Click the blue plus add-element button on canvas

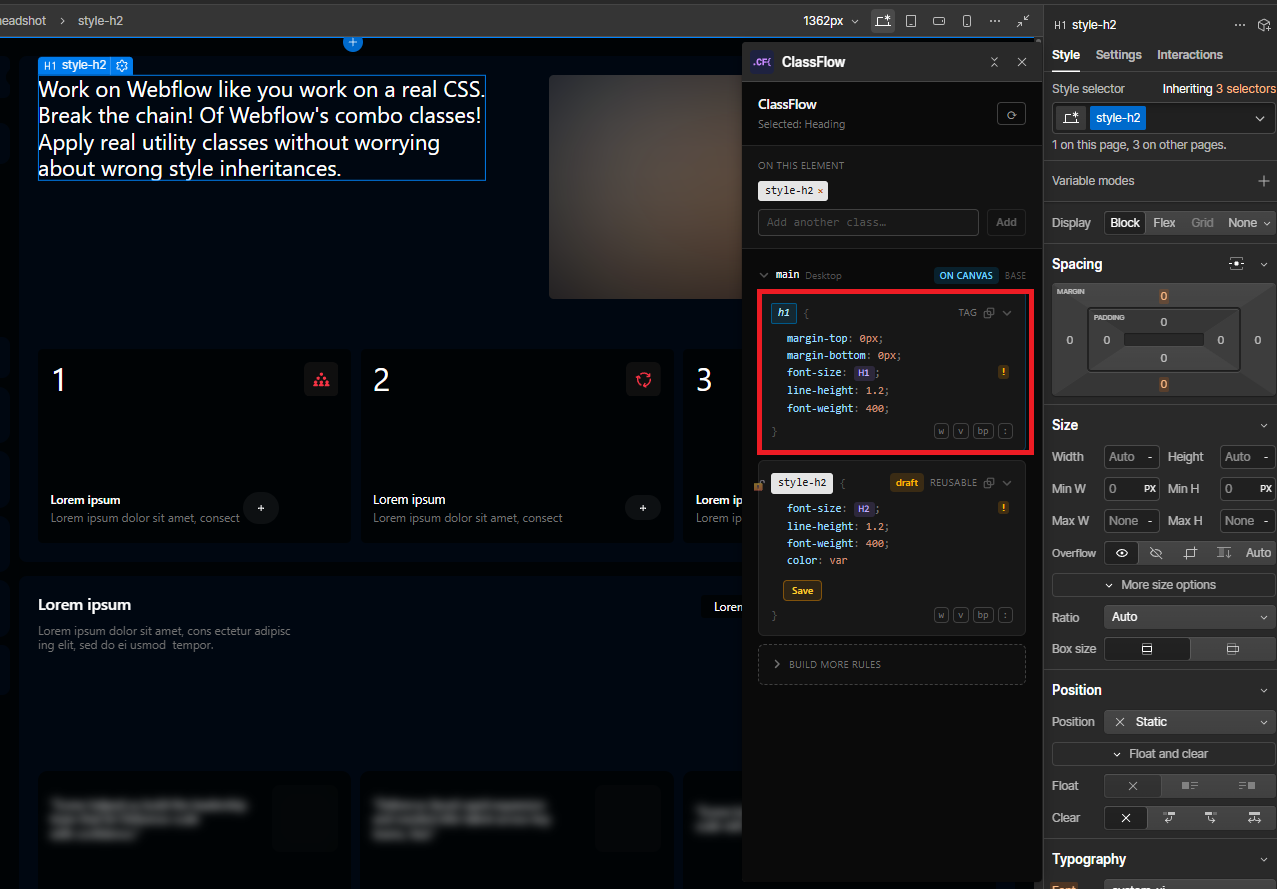coord(352,42)
